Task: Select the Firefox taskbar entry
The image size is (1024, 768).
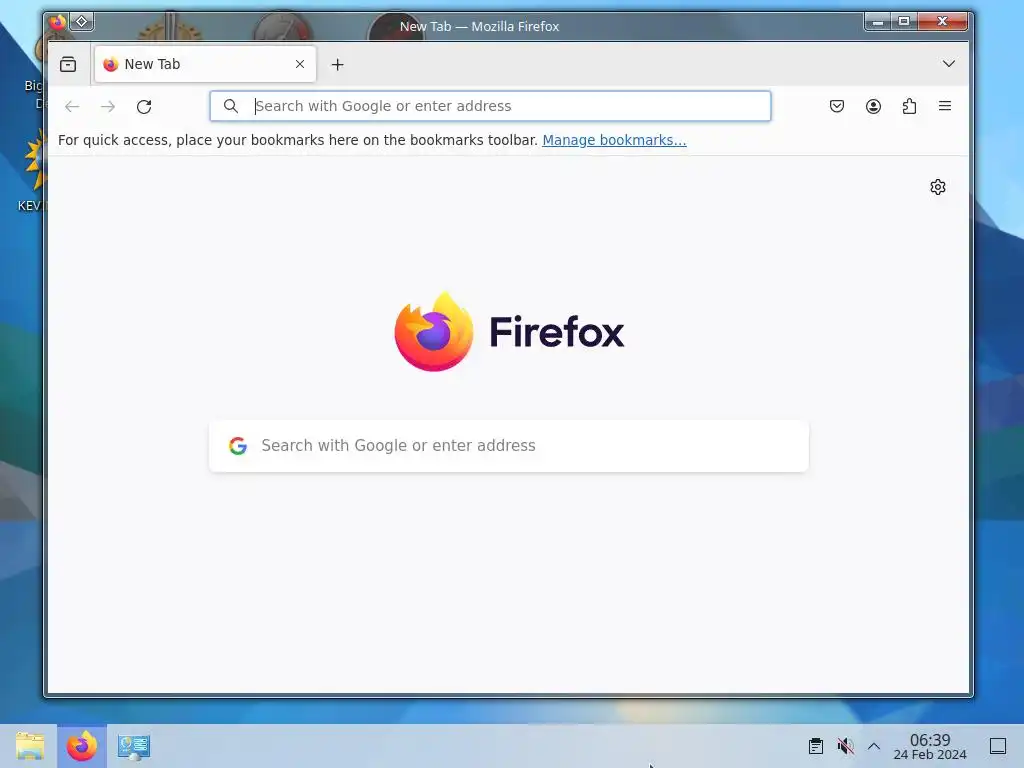Action: 82,746
